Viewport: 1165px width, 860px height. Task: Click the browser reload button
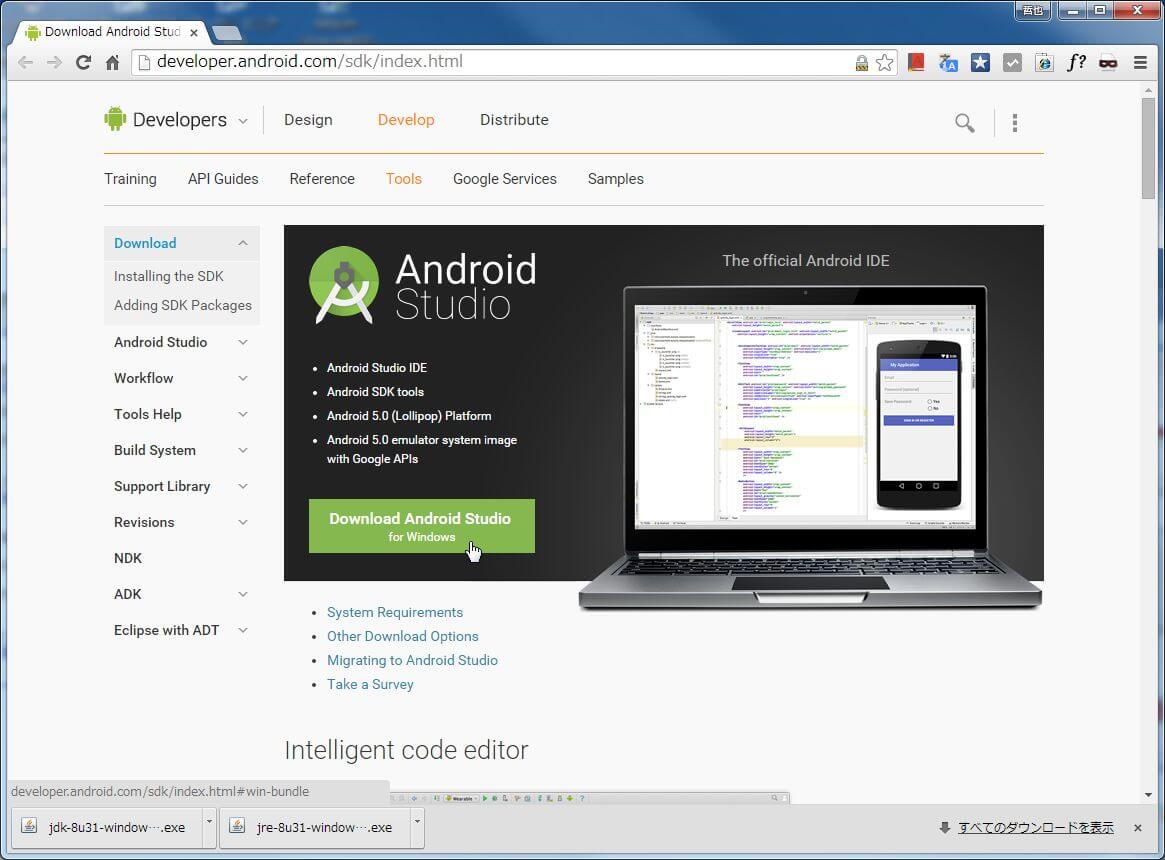pyautogui.click(x=83, y=62)
